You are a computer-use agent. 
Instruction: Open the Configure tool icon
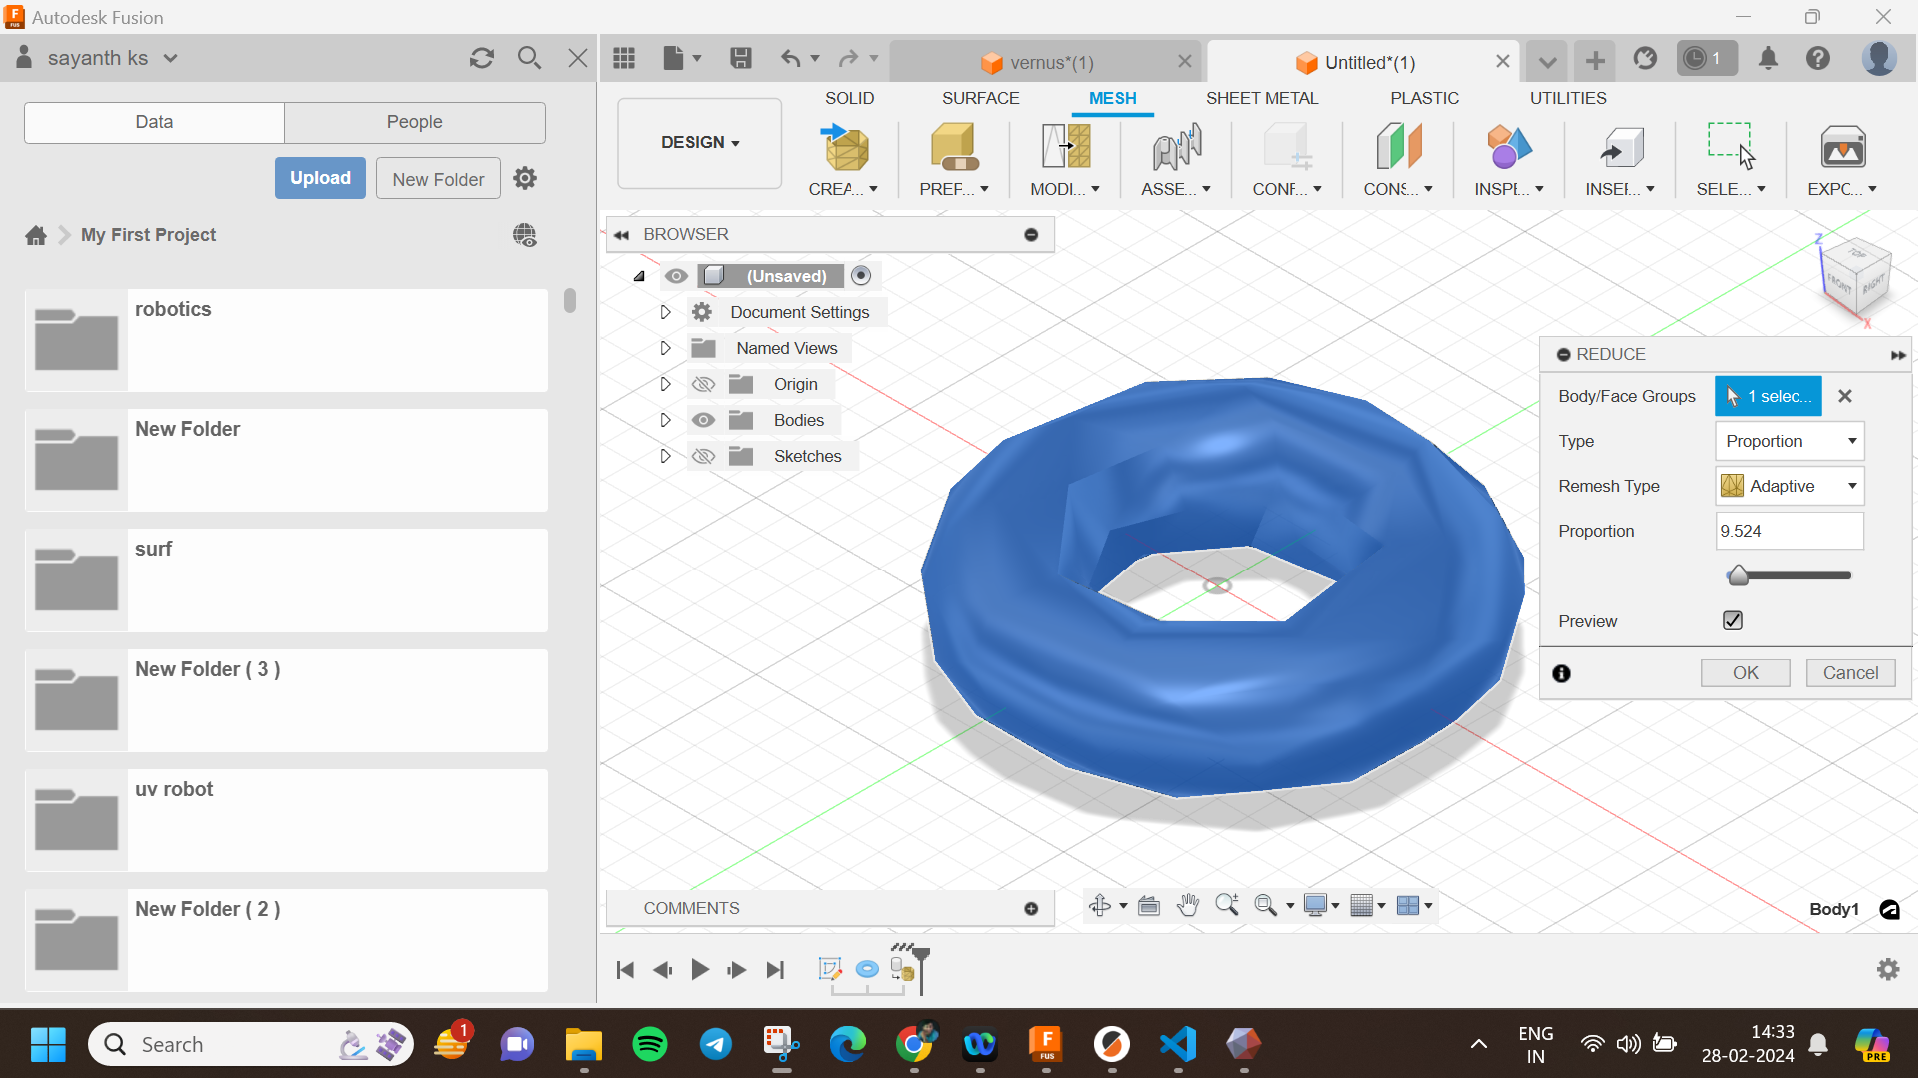pyautogui.click(x=1288, y=148)
